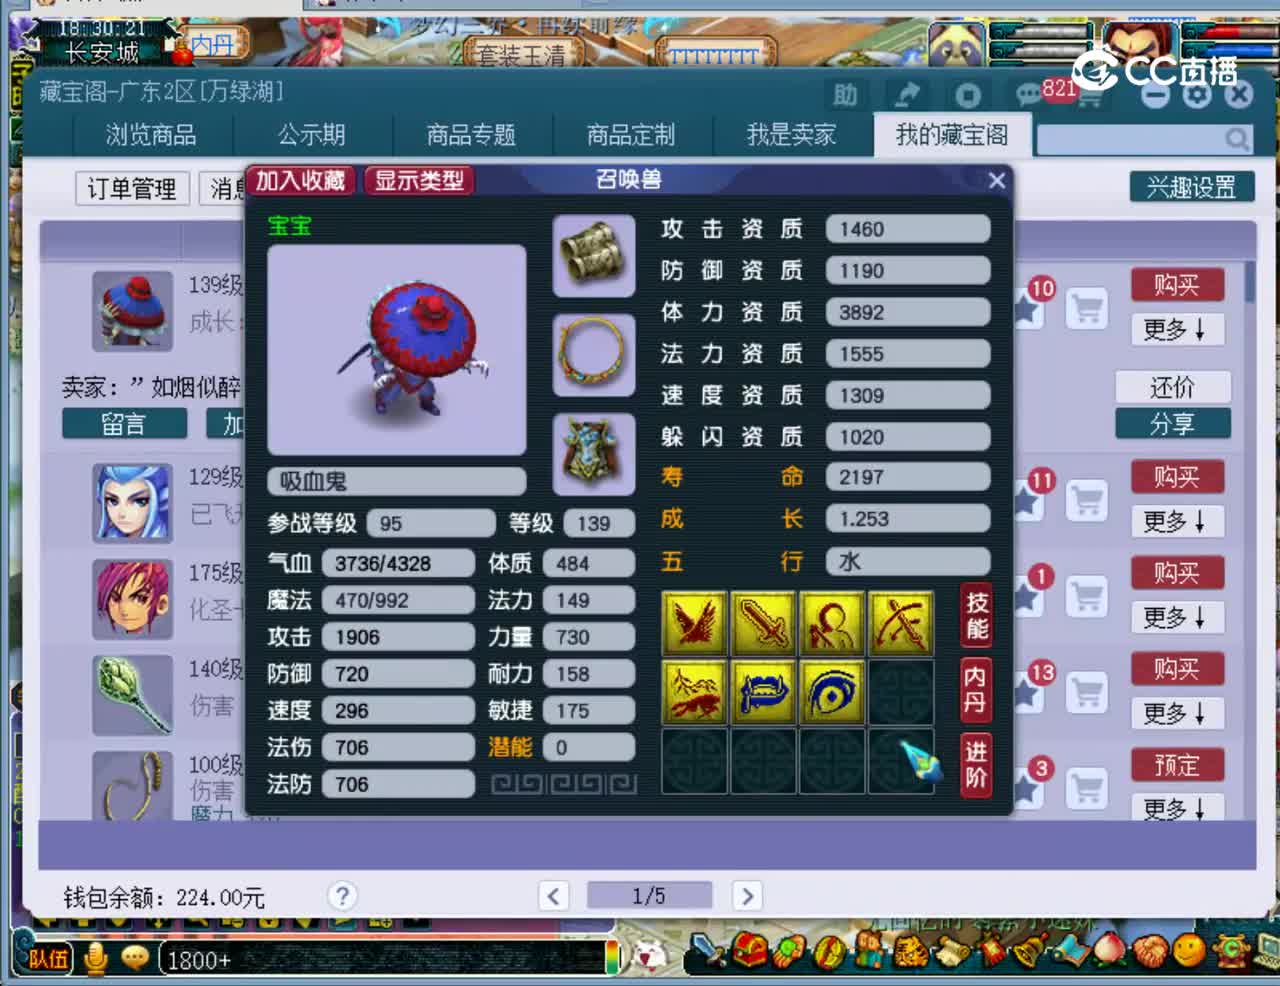Click the 175级 purple-haired character thumbnail

click(132, 599)
